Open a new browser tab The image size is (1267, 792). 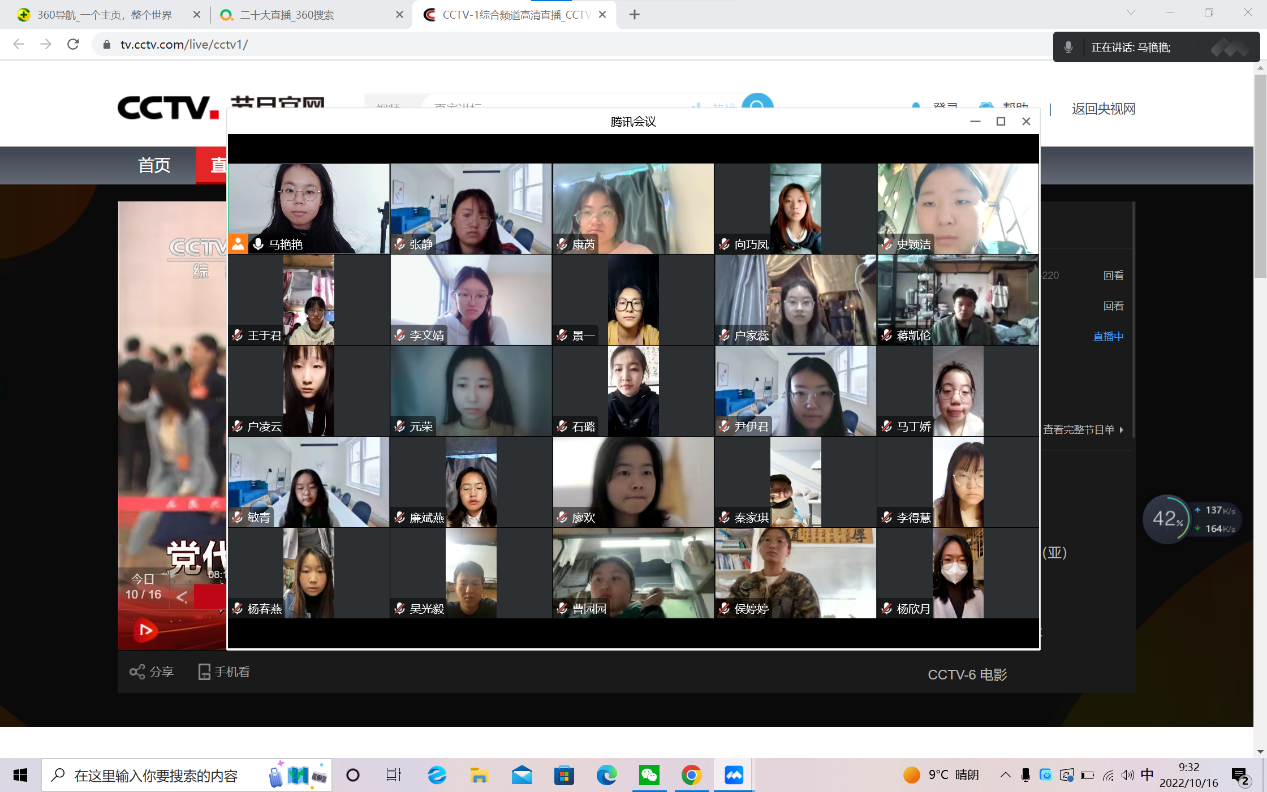634,15
